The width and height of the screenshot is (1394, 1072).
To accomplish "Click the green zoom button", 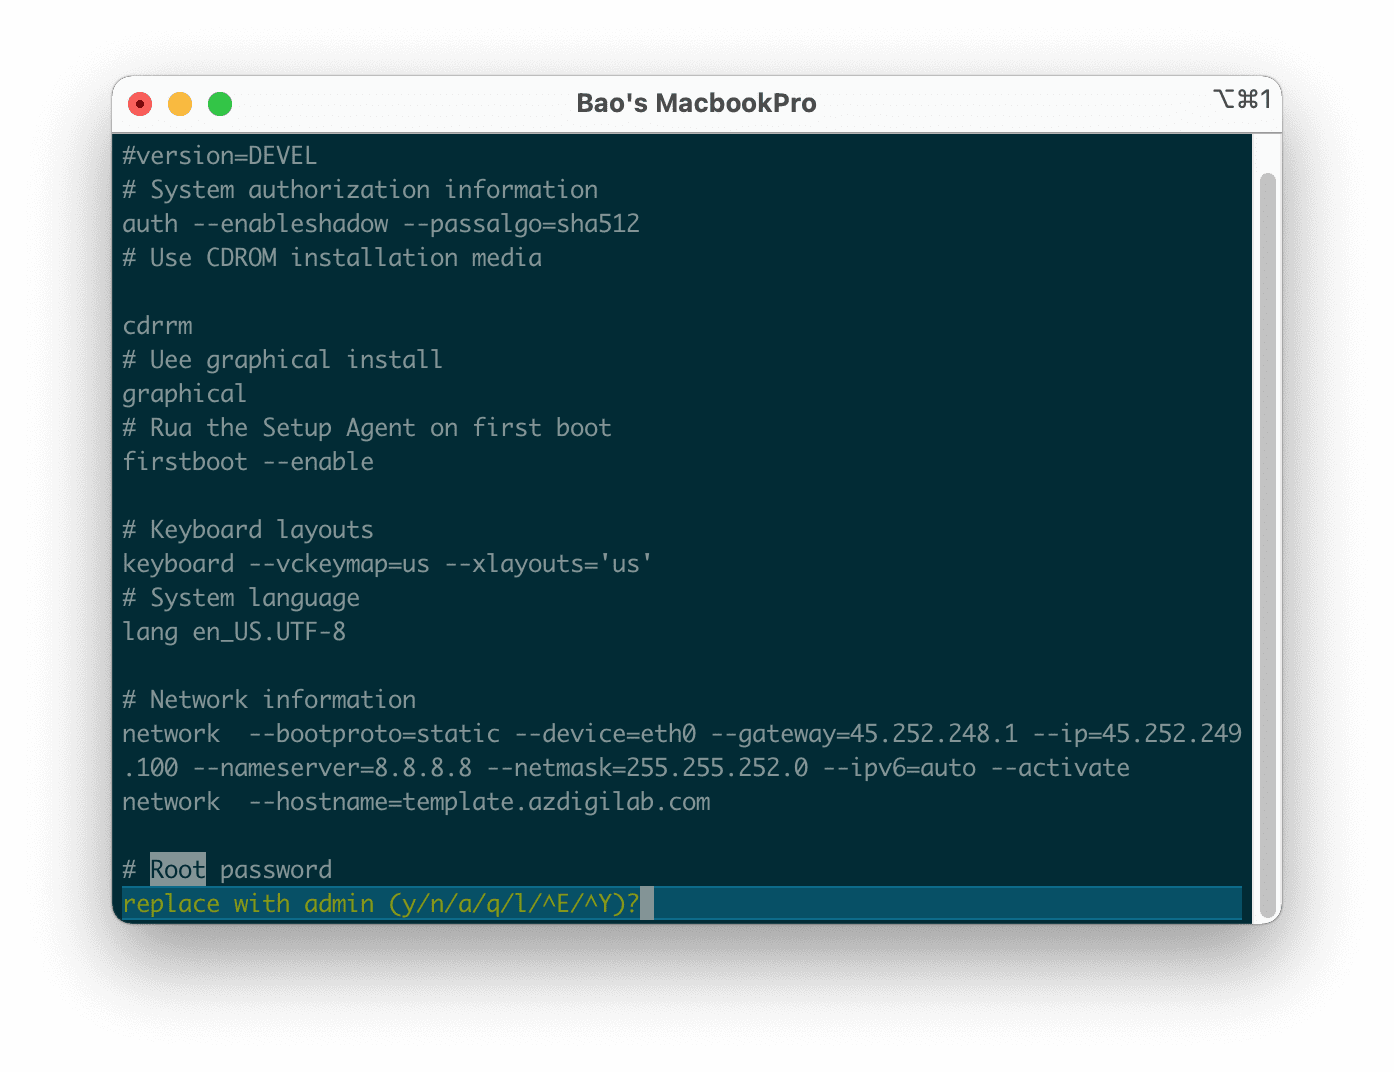I will tap(220, 103).
